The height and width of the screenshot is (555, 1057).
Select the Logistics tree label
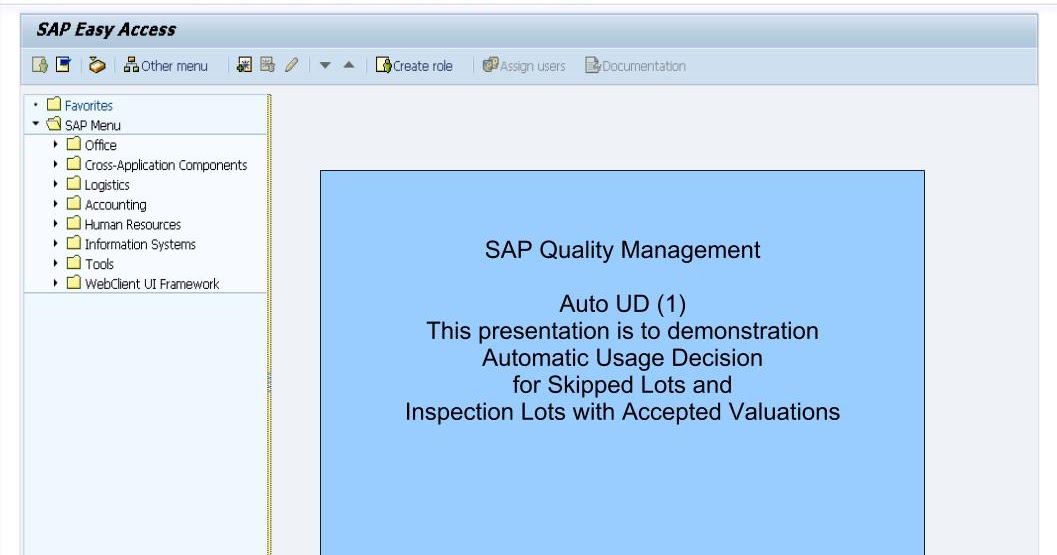[107, 185]
